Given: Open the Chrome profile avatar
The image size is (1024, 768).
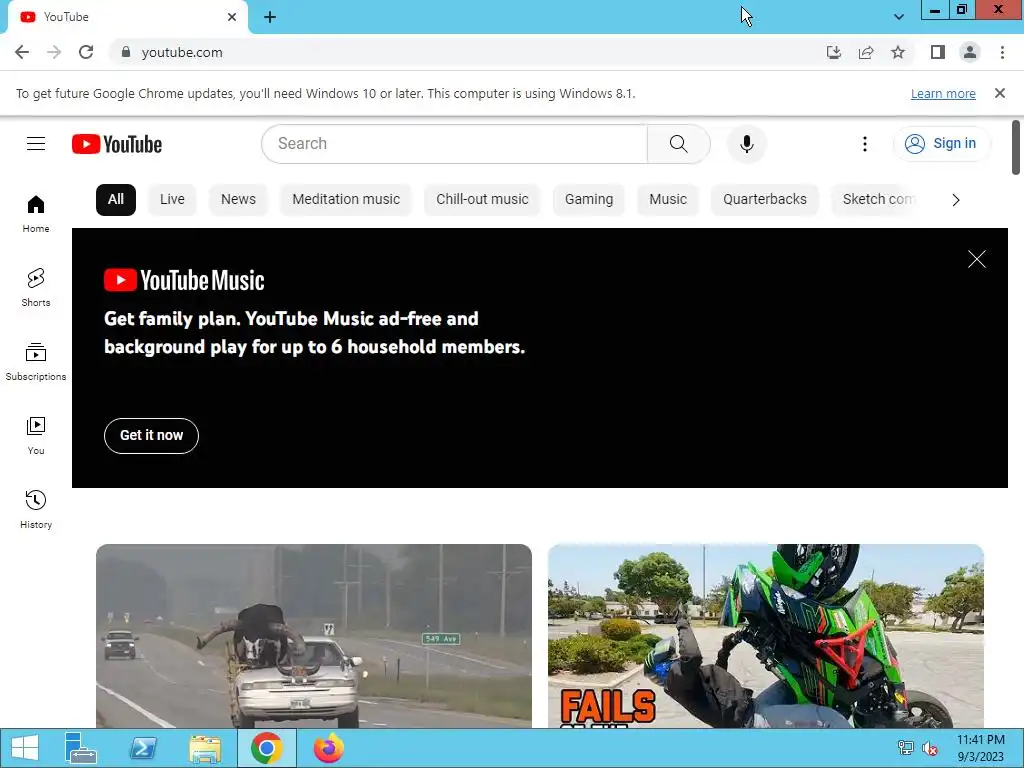Looking at the screenshot, I should tap(970, 52).
